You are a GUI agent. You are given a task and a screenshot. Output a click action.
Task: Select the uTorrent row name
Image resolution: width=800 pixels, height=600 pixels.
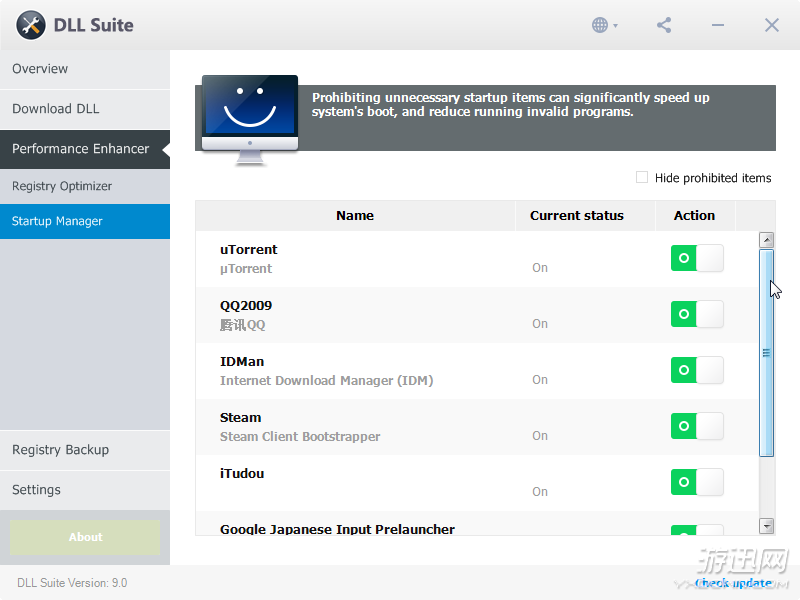[x=248, y=250]
